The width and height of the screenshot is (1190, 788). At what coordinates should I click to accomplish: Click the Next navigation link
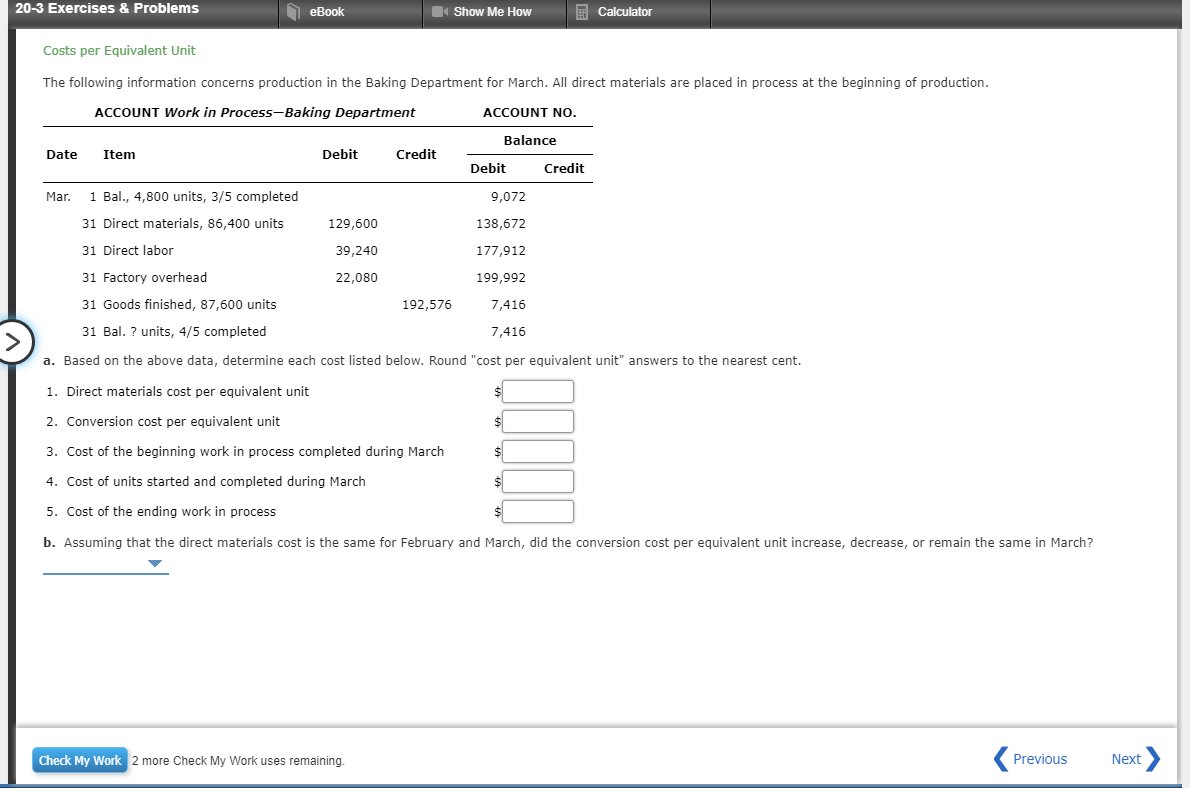tap(1126, 759)
